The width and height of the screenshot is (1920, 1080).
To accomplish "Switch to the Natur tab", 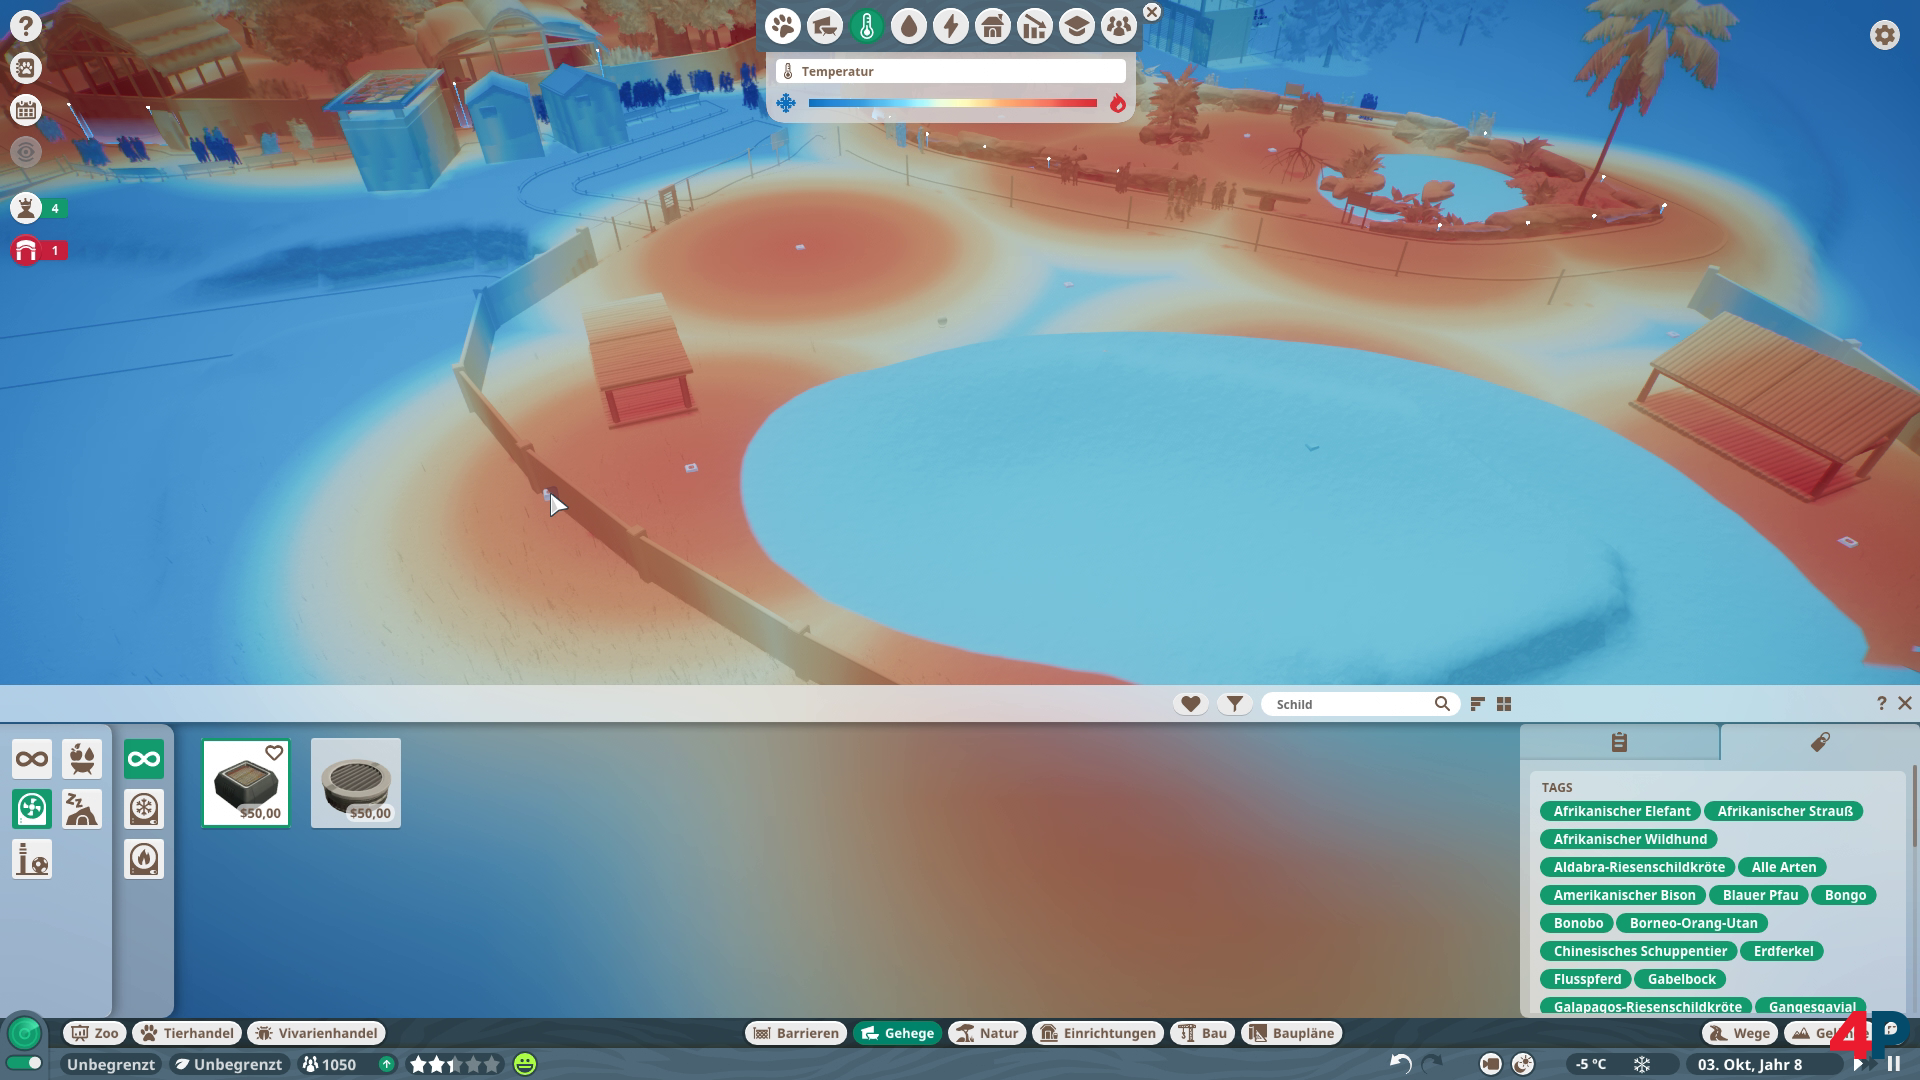I will [x=987, y=1033].
